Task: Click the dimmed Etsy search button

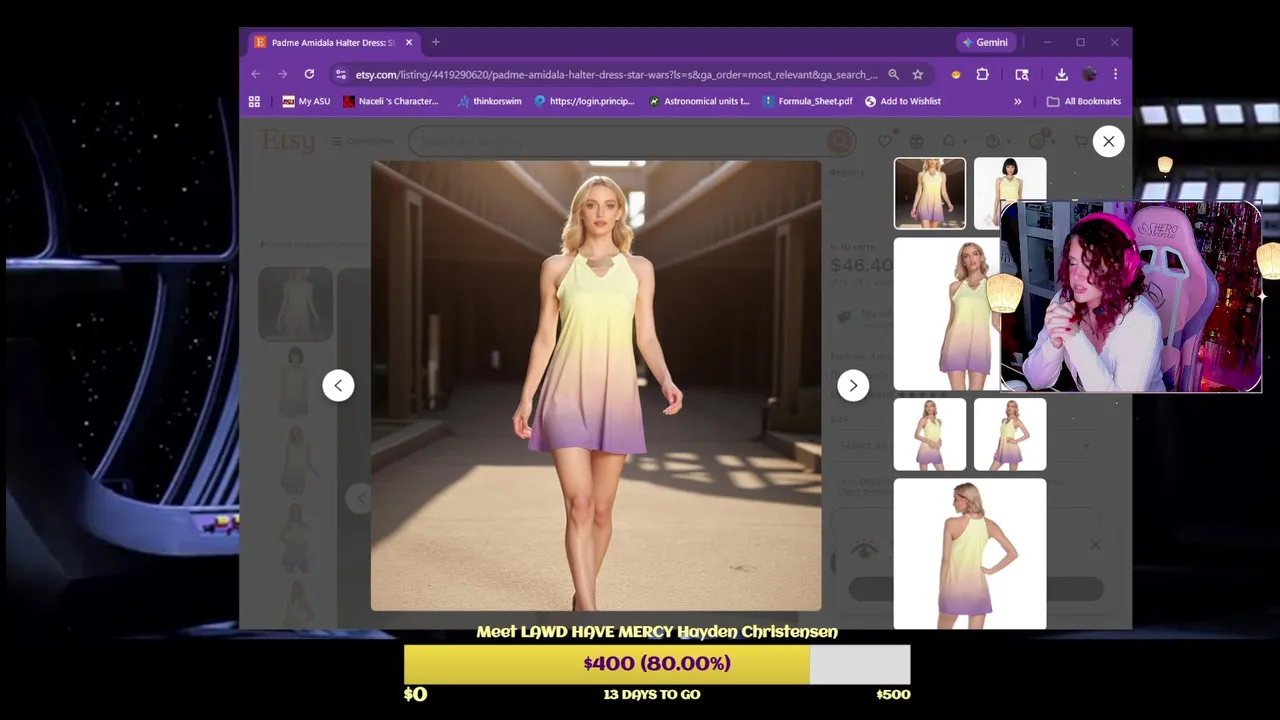Action: (840, 141)
